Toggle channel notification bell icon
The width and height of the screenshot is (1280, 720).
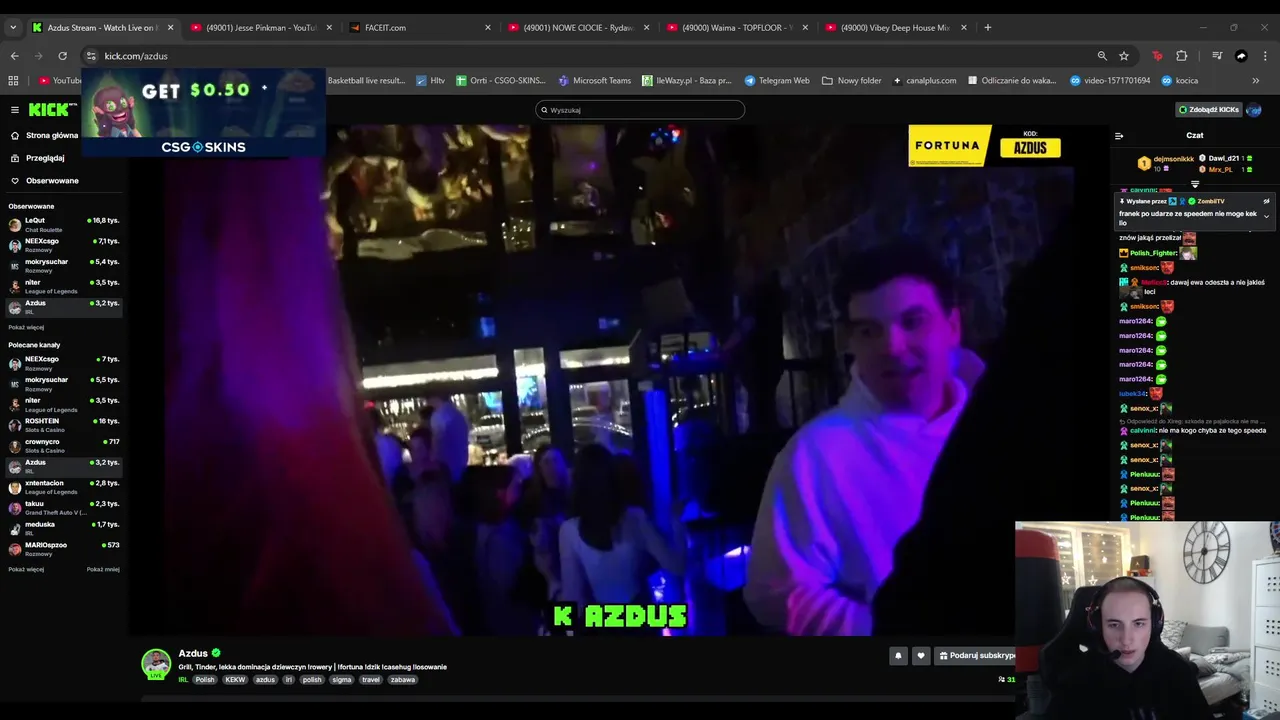(x=898, y=656)
